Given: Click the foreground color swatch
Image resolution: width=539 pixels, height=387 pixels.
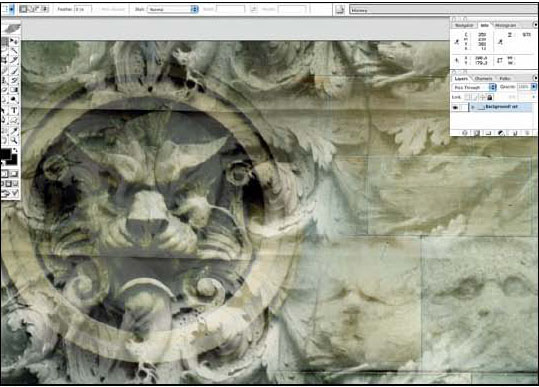Looking at the screenshot, I should click(x=6, y=154).
